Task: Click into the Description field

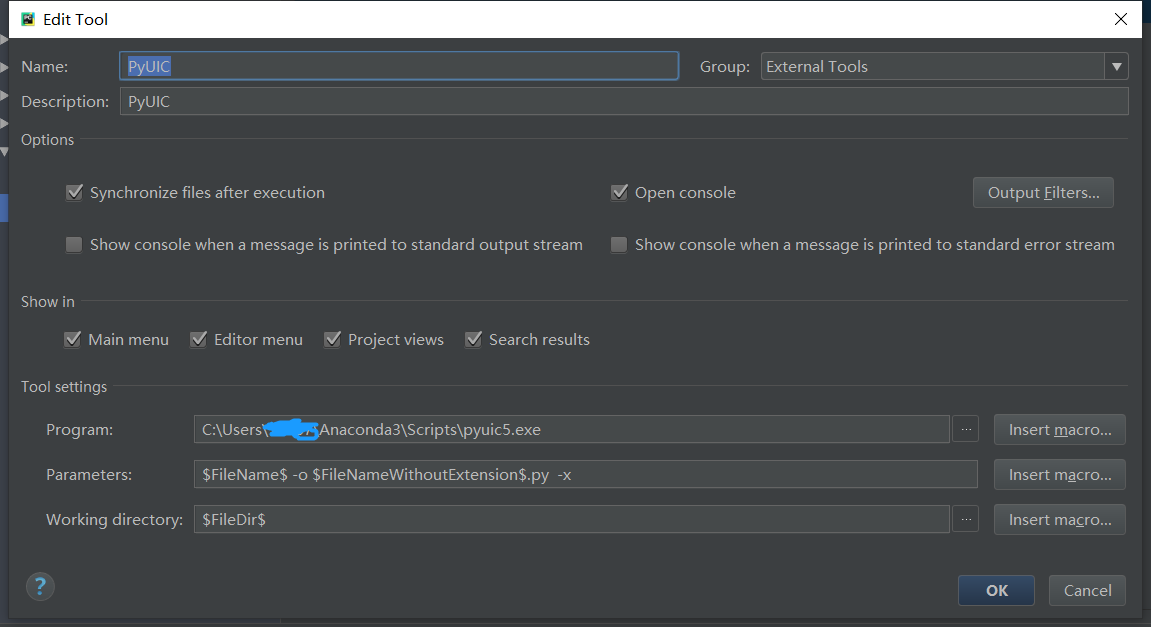Action: [624, 101]
